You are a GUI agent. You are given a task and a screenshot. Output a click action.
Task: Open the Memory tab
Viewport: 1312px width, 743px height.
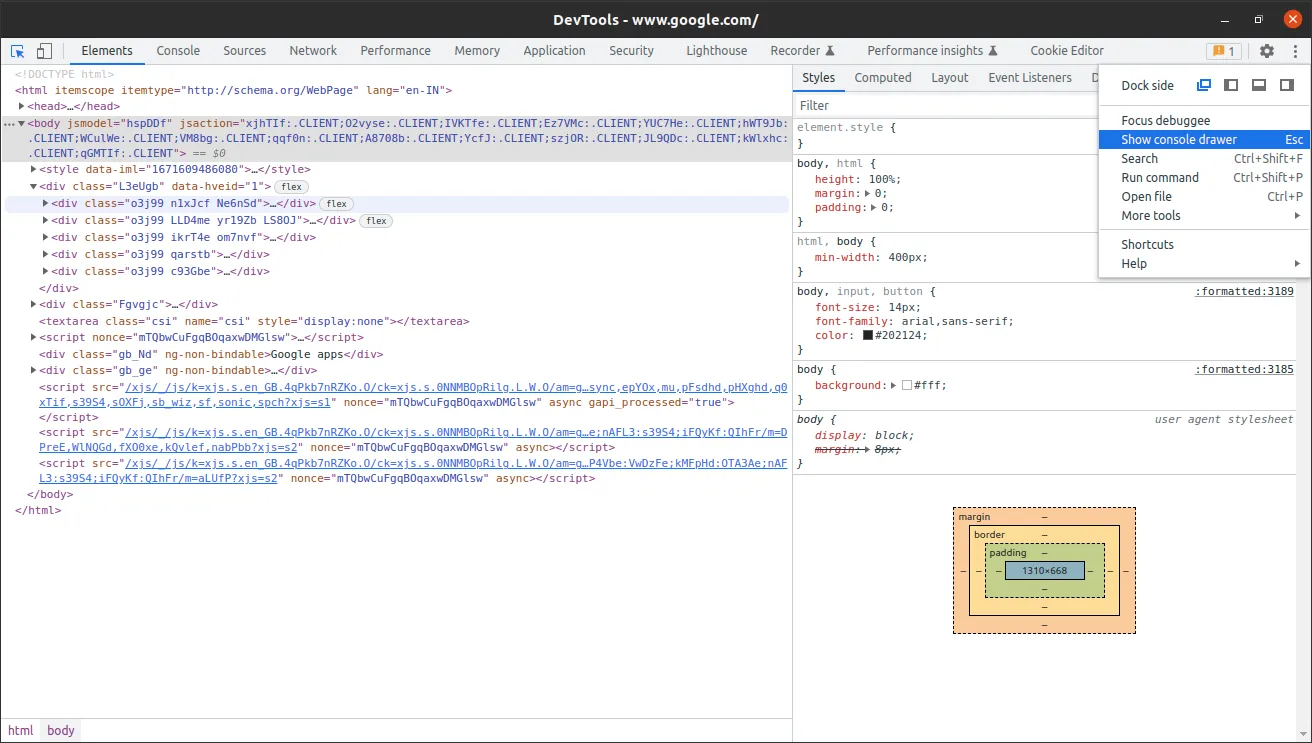point(477,51)
